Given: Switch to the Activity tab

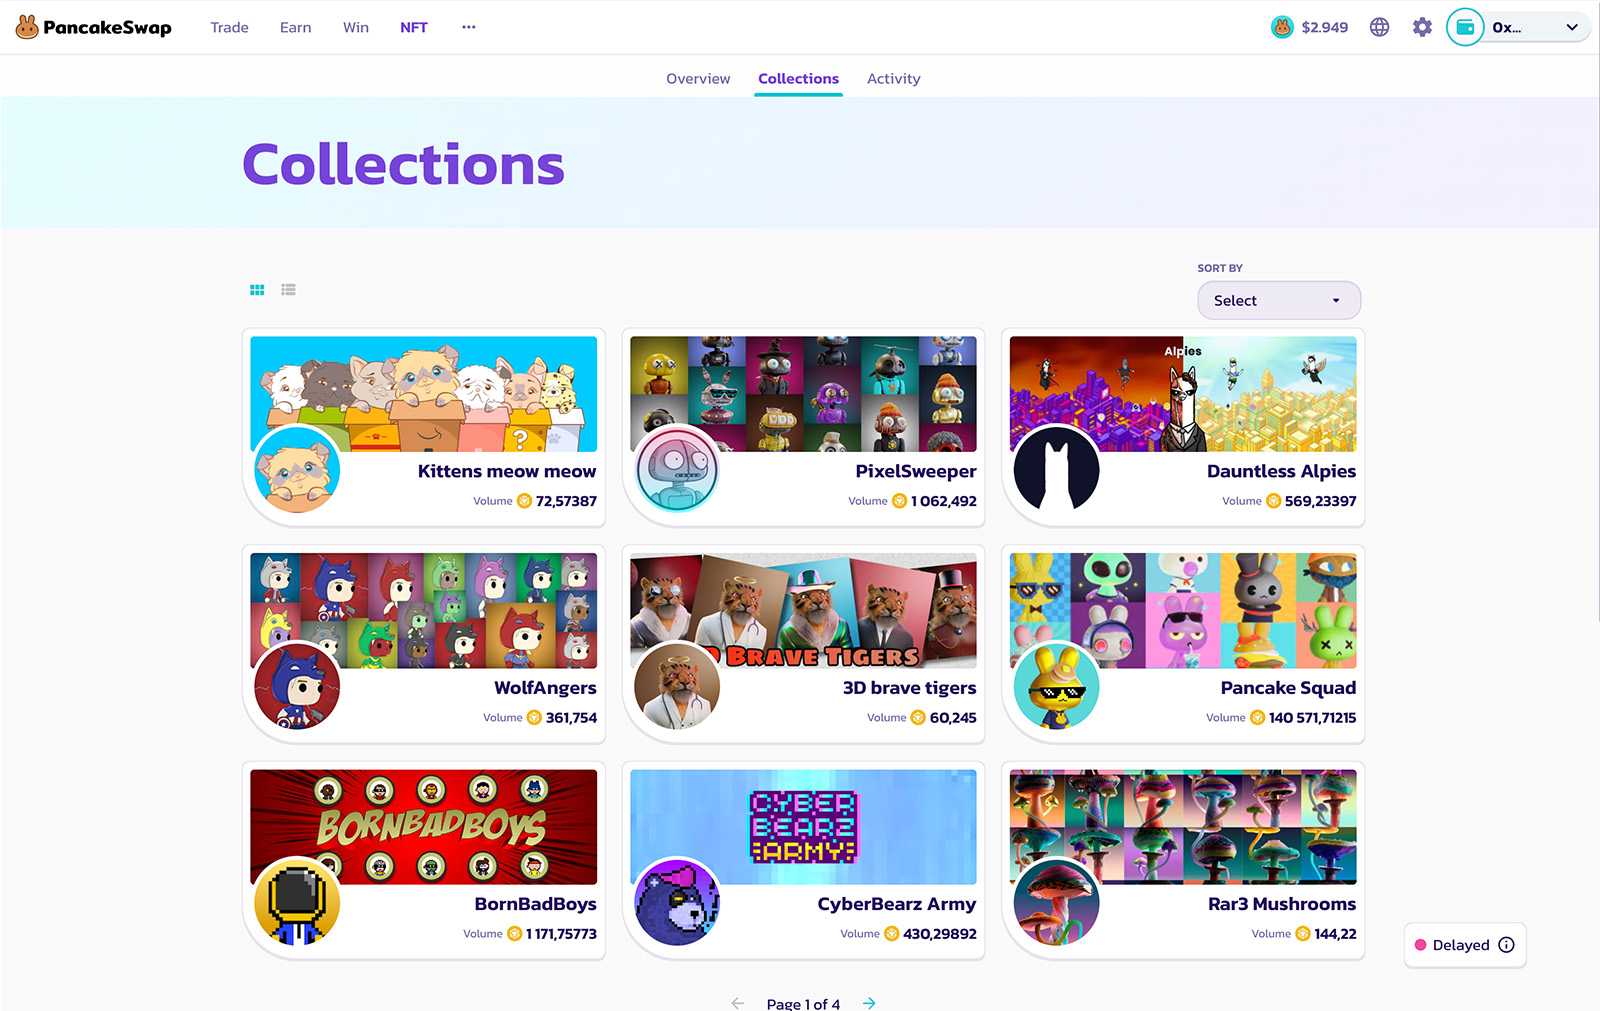Looking at the screenshot, I should click(x=893, y=78).
